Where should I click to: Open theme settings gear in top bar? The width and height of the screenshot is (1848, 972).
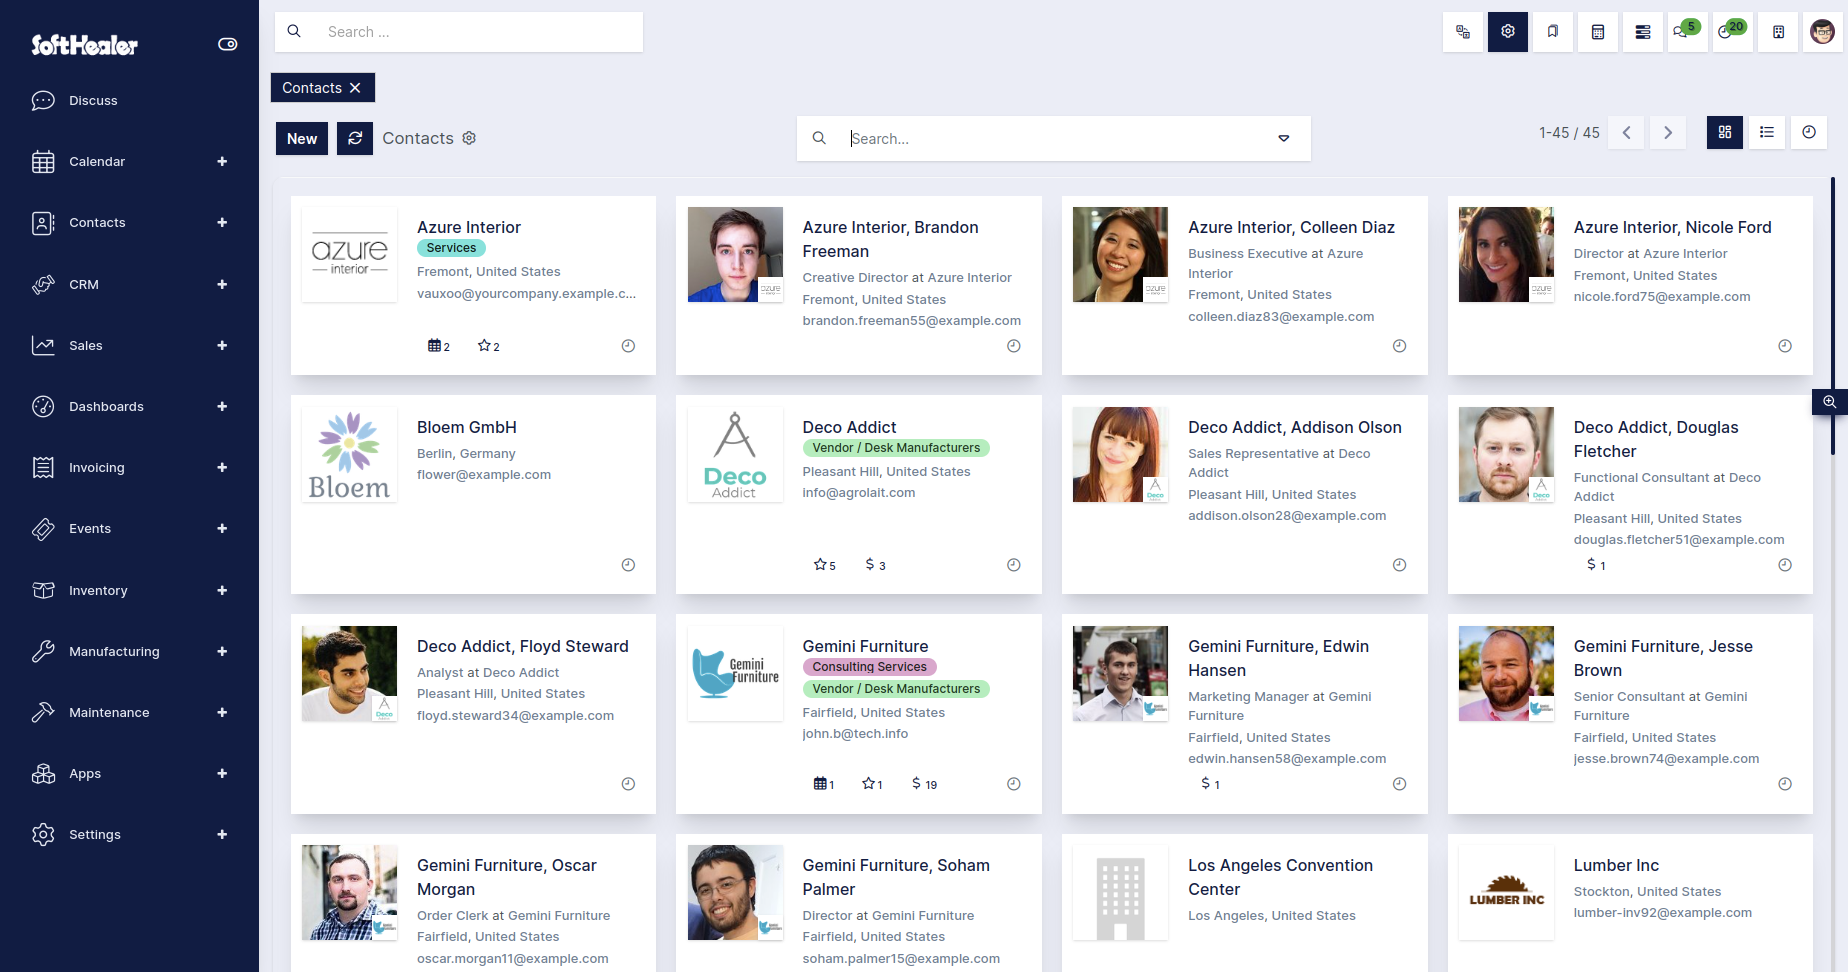coord(1508,32)
